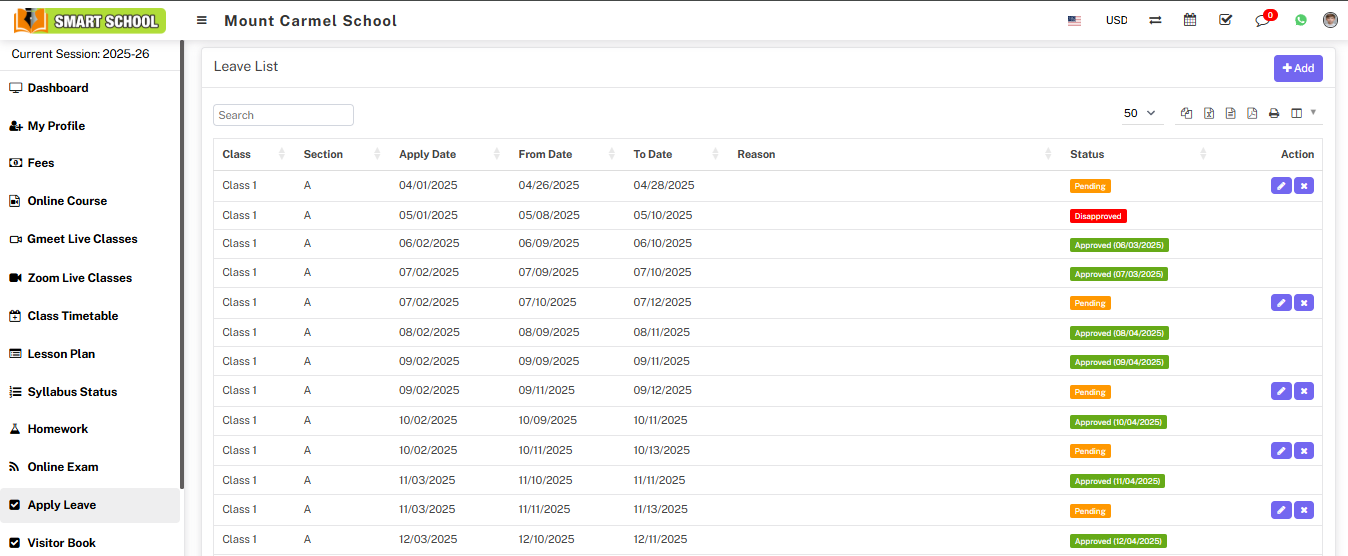The image size is (1348, 556).
Task: Open the 50 rows-per-page dropdown
Action: pos(1139,114)
